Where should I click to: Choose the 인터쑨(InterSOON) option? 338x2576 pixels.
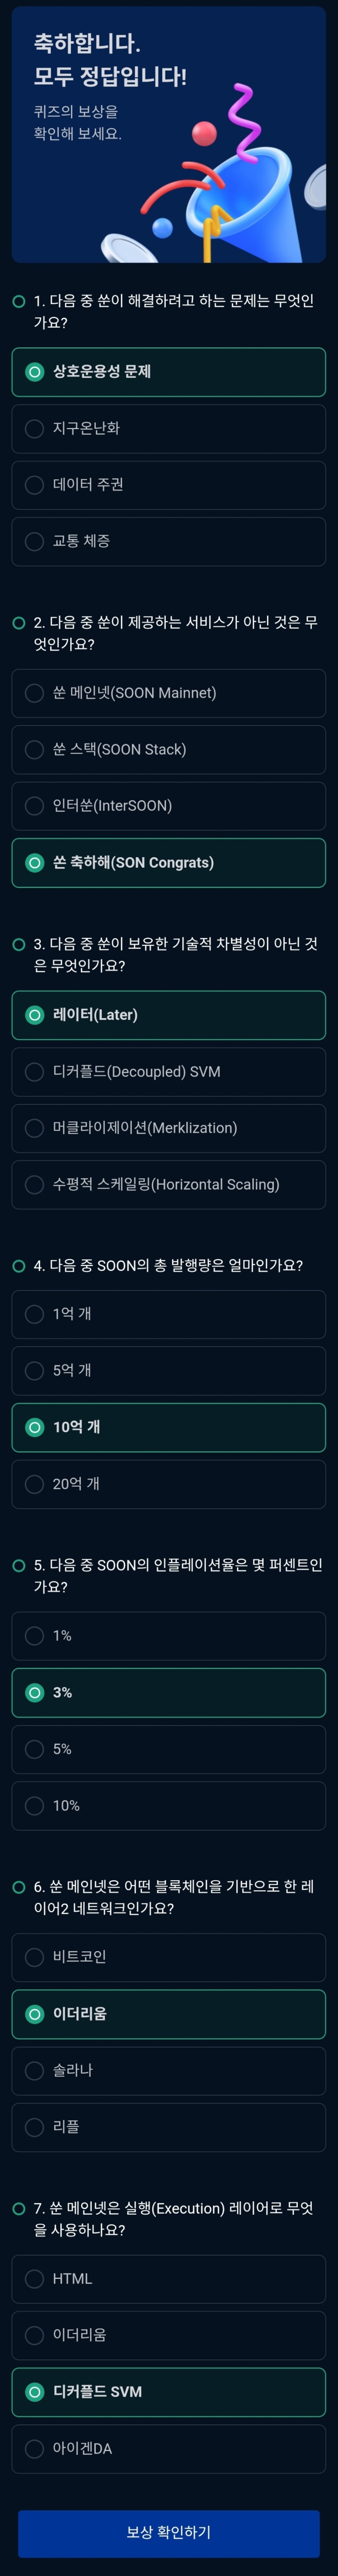point(168,806)
